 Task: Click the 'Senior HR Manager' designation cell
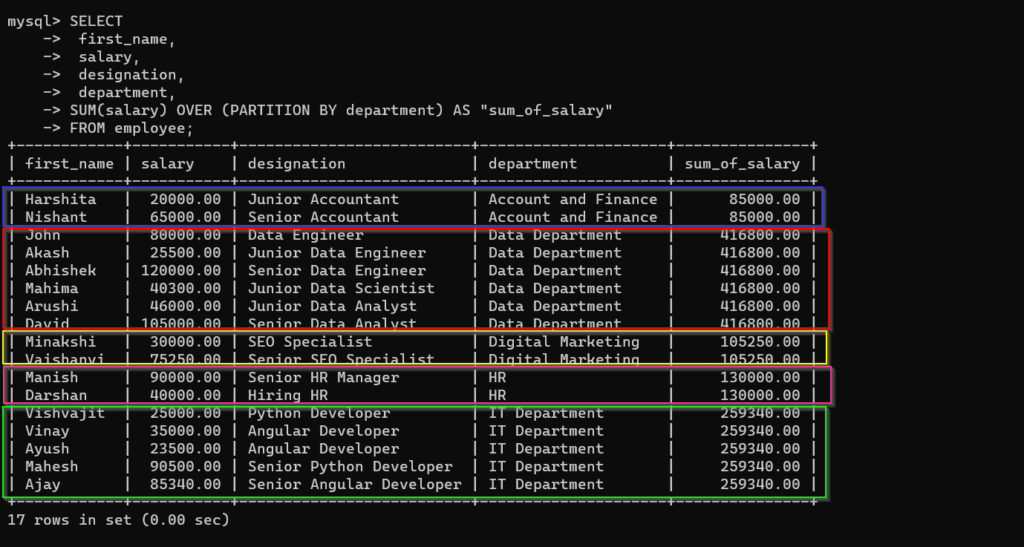coord(323,377)
